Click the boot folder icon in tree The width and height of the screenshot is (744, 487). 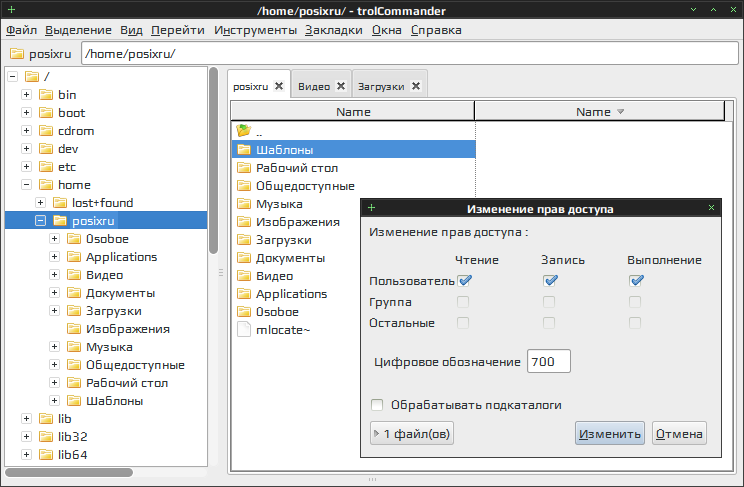(46, 112)
